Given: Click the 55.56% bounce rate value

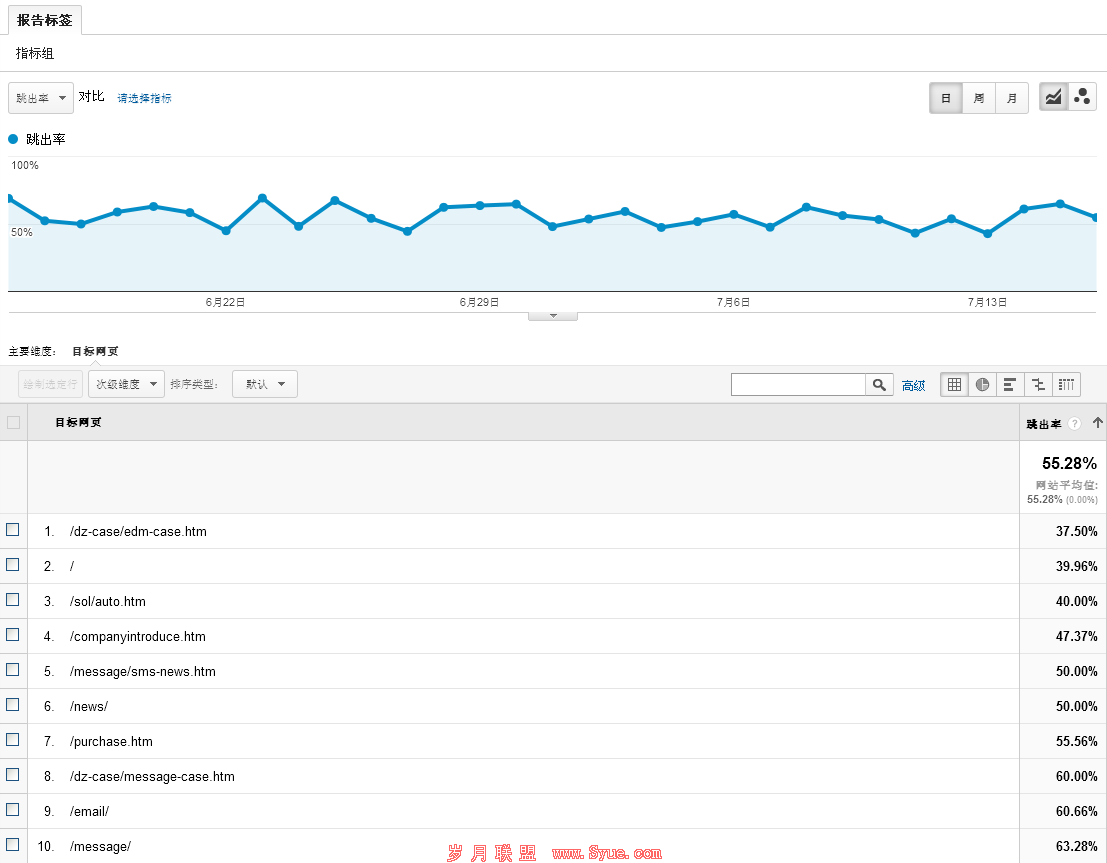Looking at the screenshot, I should (1077, 742).
